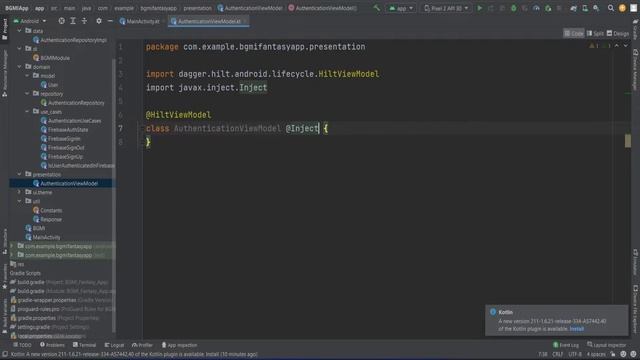Switch editor to Design view
Image resolution: width=640 pixels, height=360 pixels.
pyautogui.click(x=618, y=33)
